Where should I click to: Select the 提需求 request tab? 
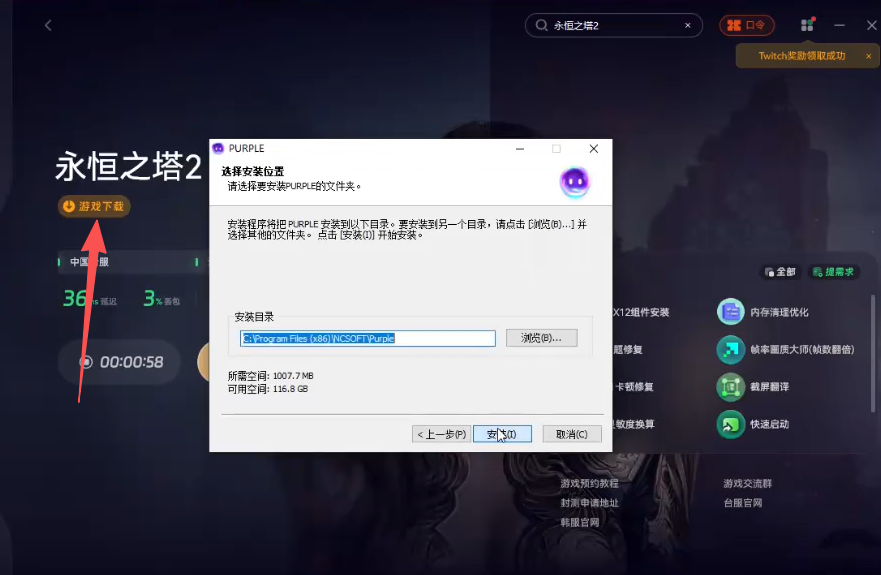(834, 272)
